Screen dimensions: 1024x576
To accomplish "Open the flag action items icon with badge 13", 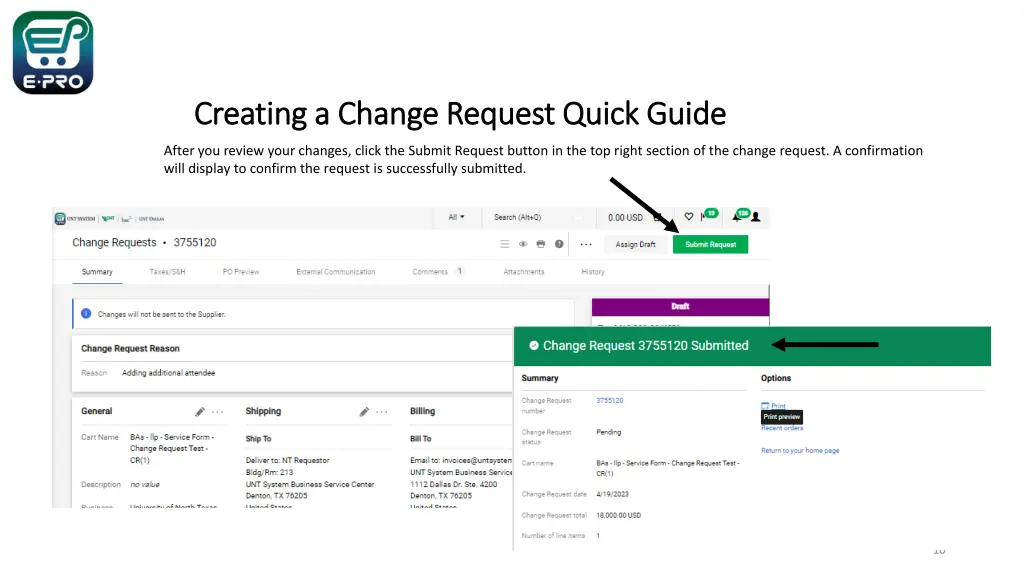I will coord(709,215).
